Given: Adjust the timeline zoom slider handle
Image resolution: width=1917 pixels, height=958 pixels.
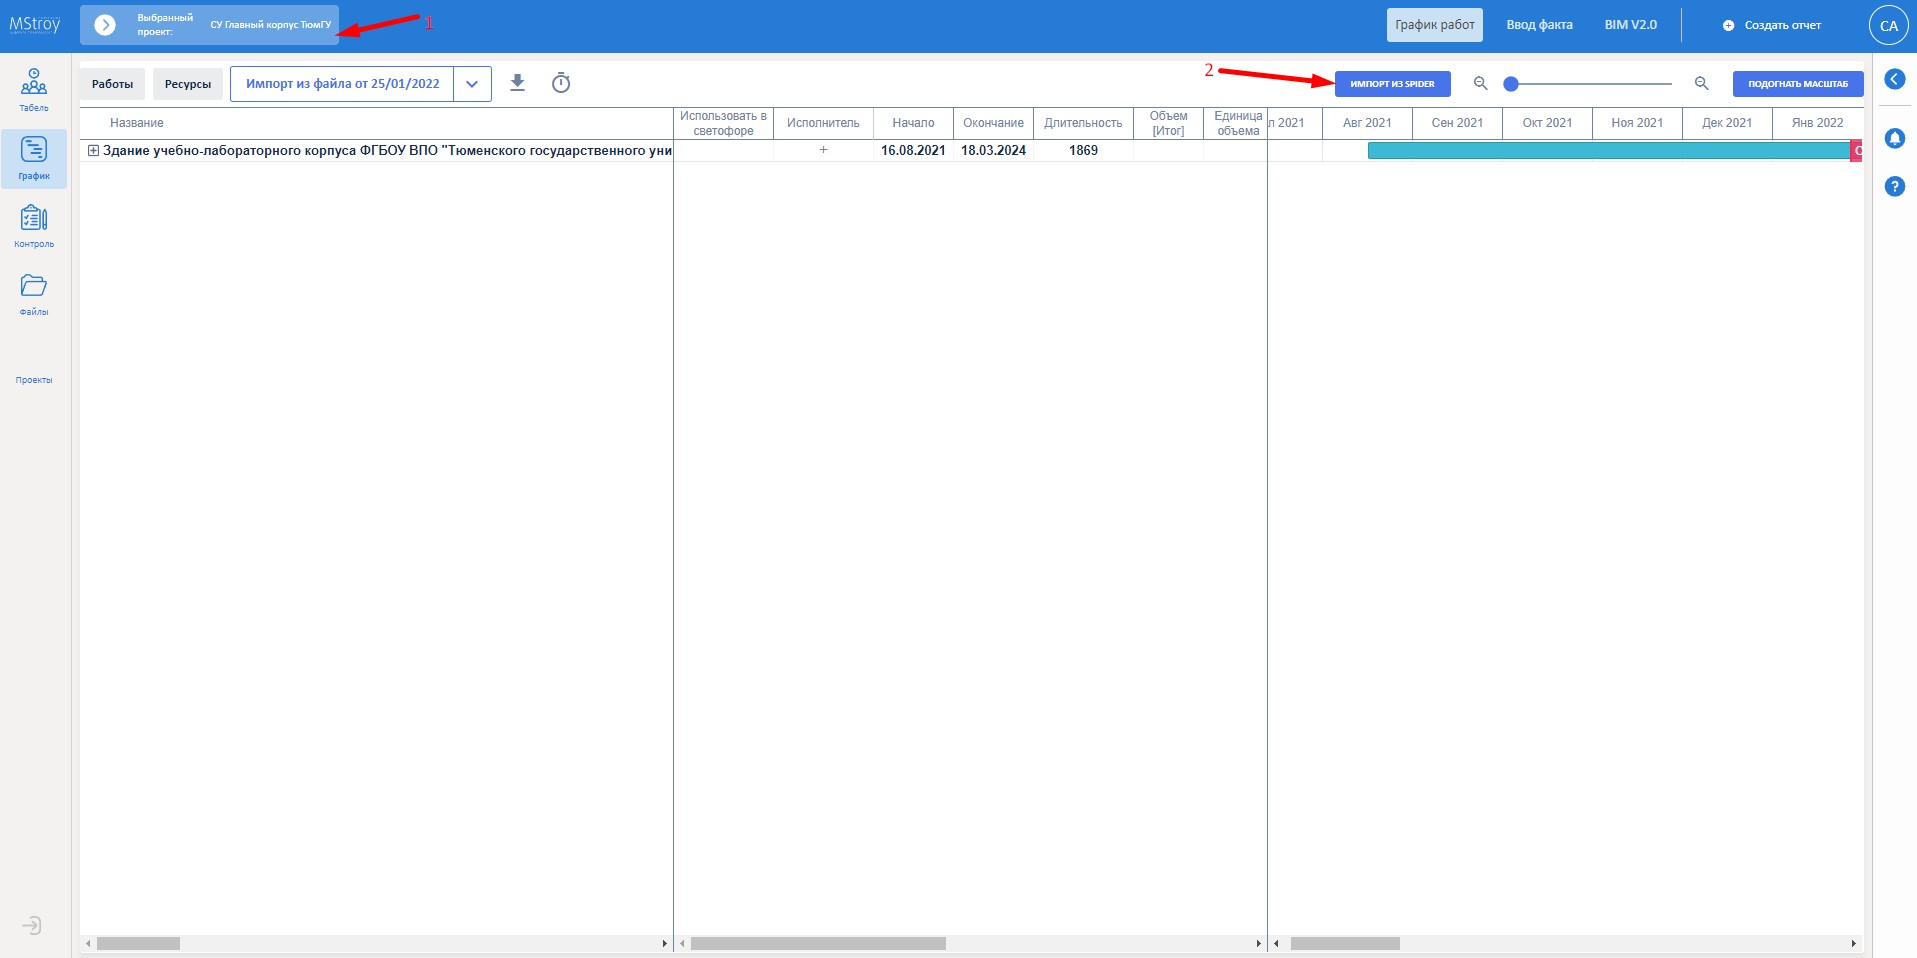Looking at the screenshot, I should click(1511, 84).
